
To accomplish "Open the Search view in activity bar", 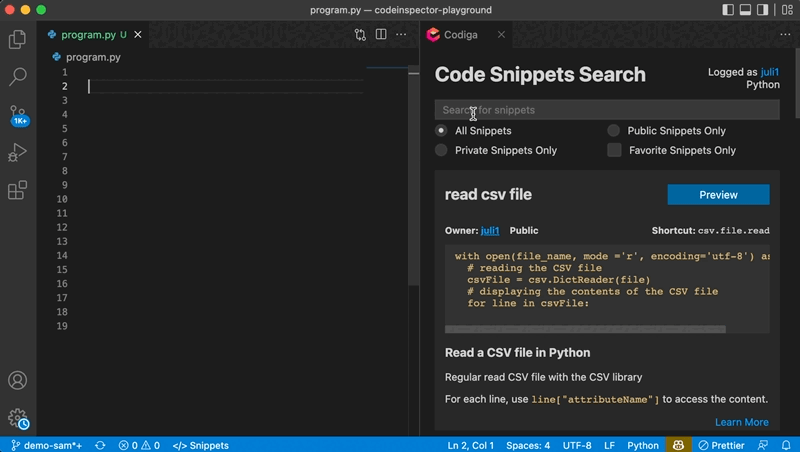I will pos(17,77).
